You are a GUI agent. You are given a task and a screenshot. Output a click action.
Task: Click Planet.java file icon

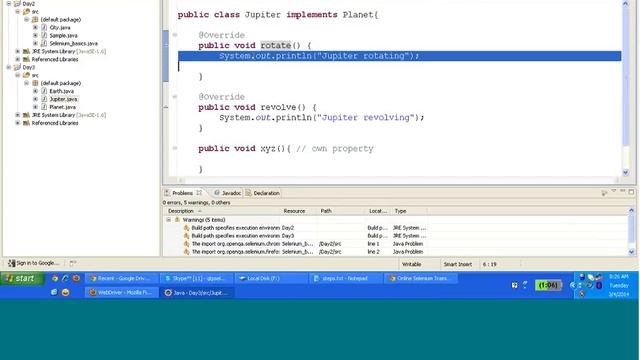tap(44, 107)
